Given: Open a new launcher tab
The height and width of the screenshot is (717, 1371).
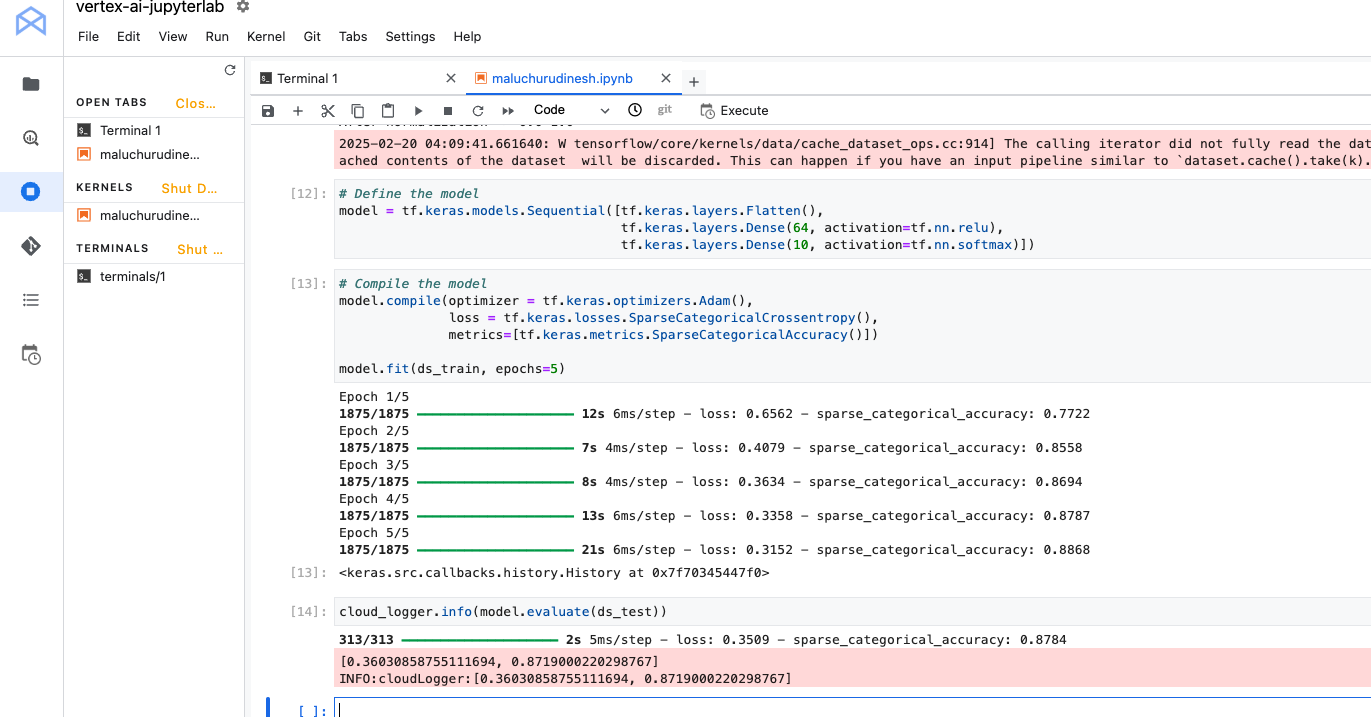Looking at the screenshot, I should (x=694, y=81).
